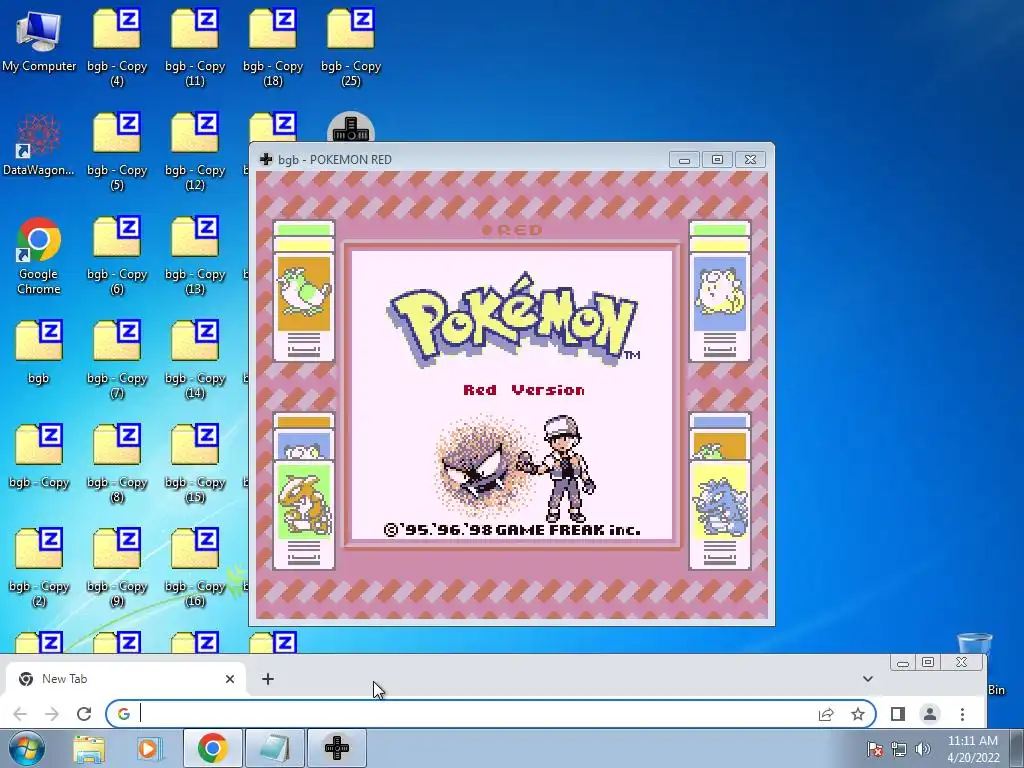This screenshot has width=1024, height=768.
Task: Open the Chrome profile menu
Action: 930,714
